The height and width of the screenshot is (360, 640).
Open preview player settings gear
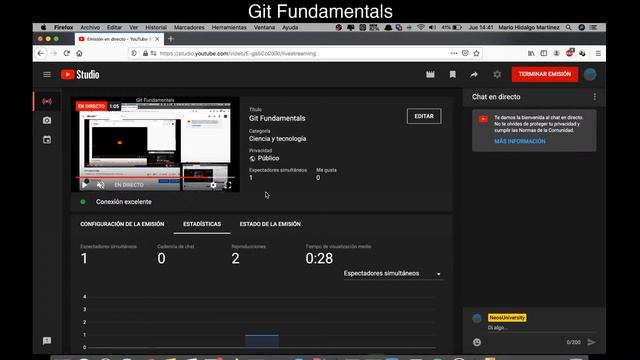tap(213, 185)
